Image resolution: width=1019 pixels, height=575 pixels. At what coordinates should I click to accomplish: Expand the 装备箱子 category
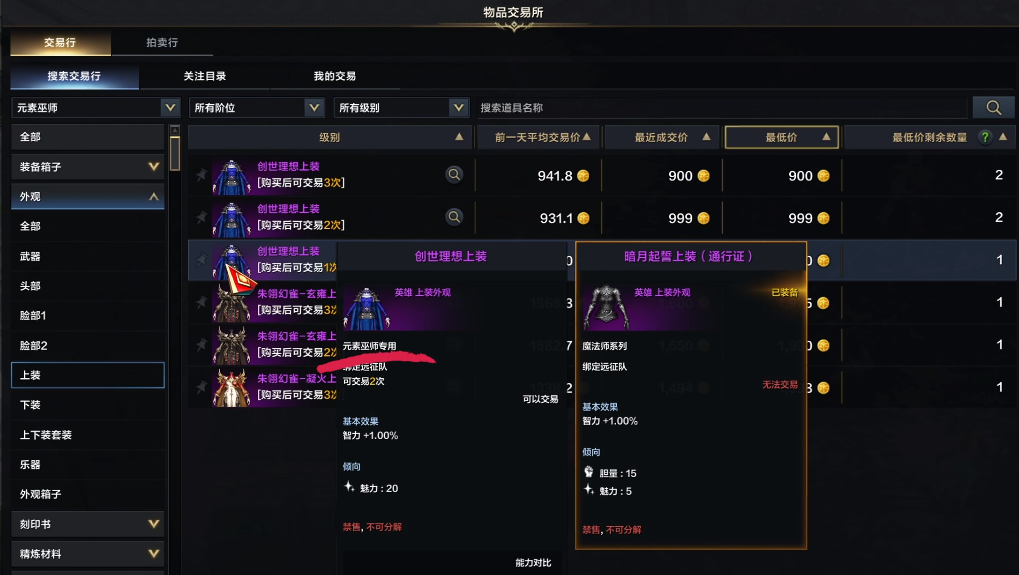coord(88,167)
